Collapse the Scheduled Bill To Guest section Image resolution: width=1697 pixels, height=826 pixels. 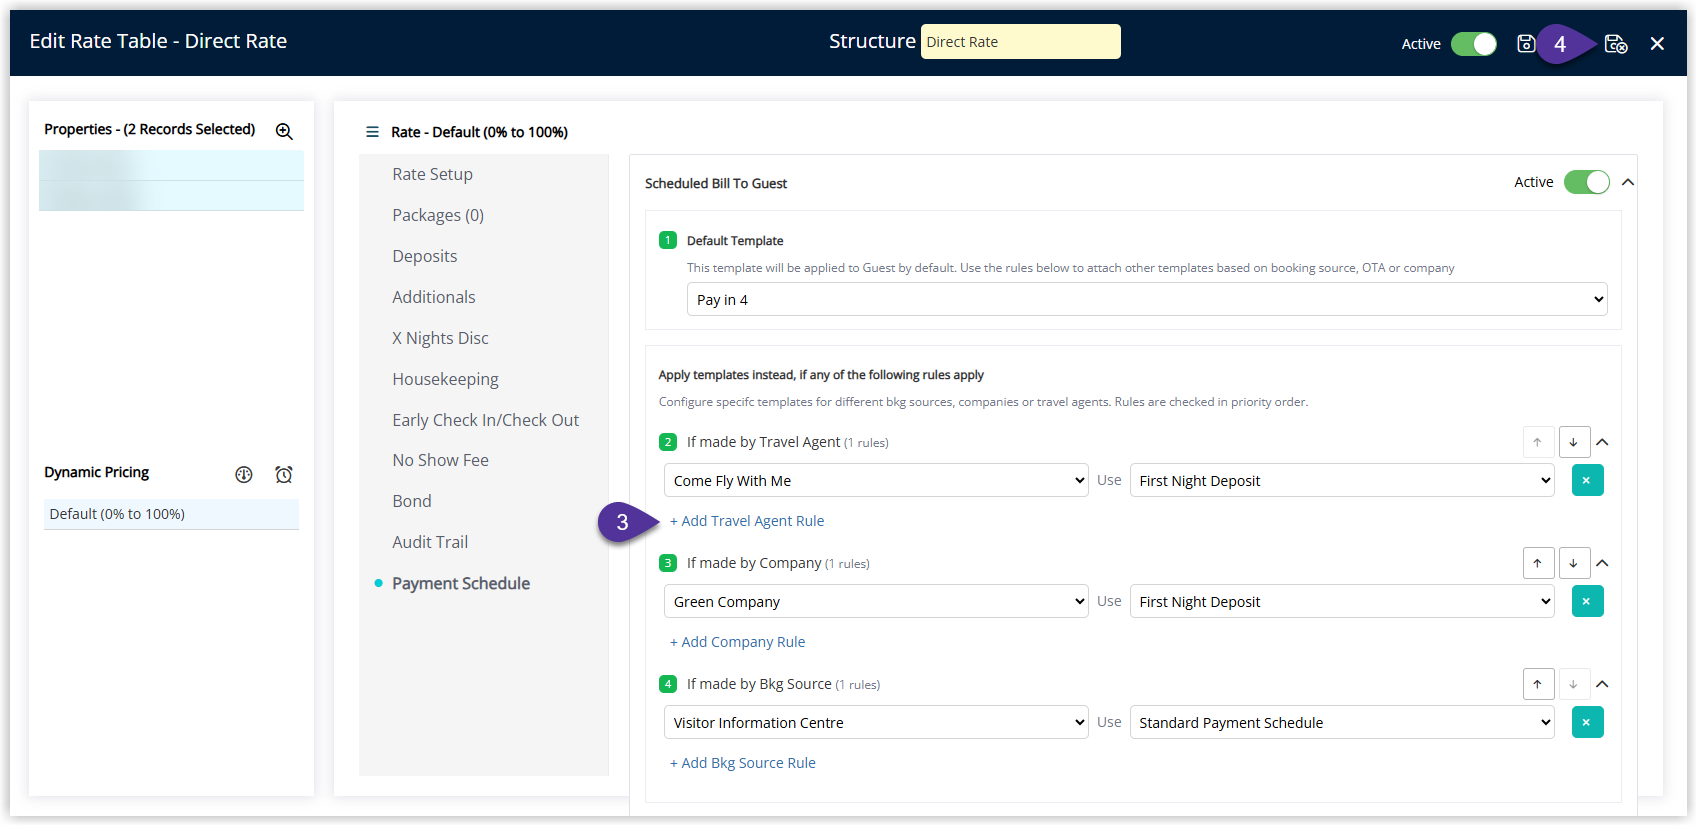pos(1628,182)
